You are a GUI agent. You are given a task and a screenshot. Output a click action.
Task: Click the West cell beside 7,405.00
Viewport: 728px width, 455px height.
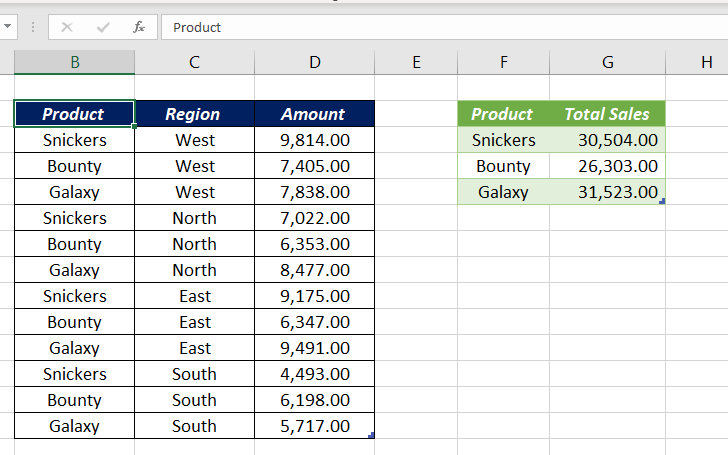coord(195,166)
